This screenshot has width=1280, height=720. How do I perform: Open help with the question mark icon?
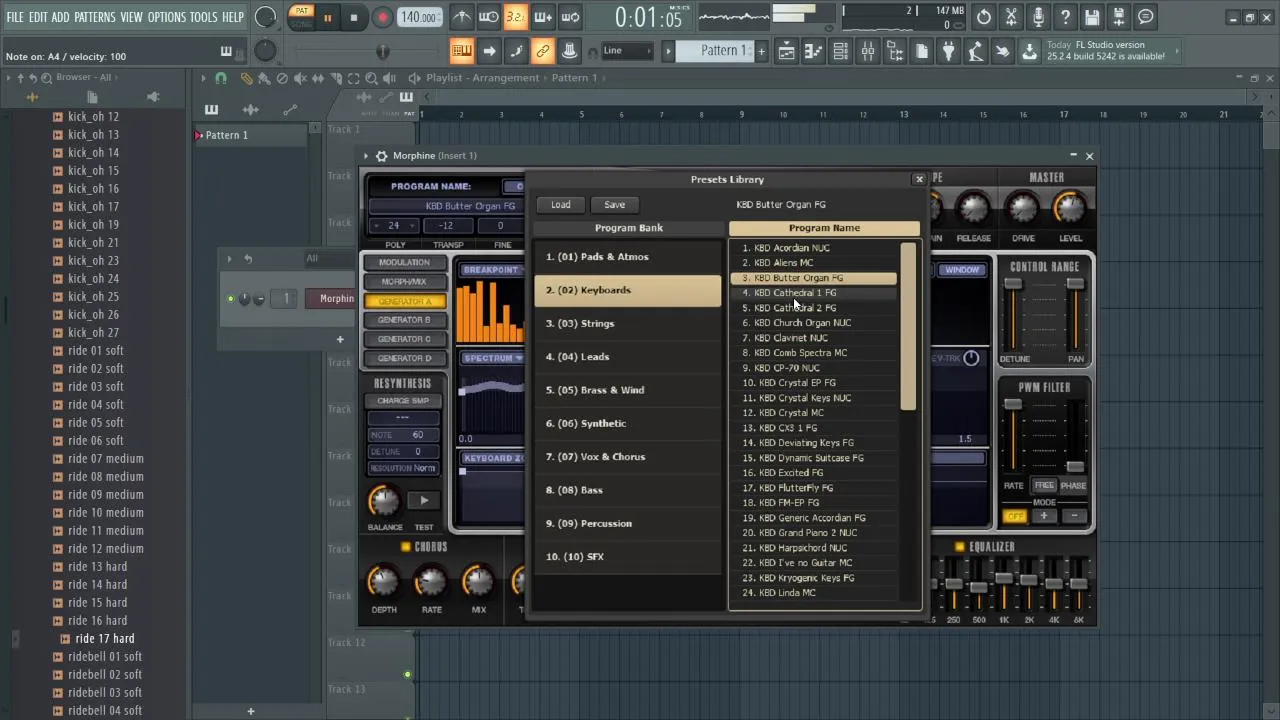[x=1065, y=17]
